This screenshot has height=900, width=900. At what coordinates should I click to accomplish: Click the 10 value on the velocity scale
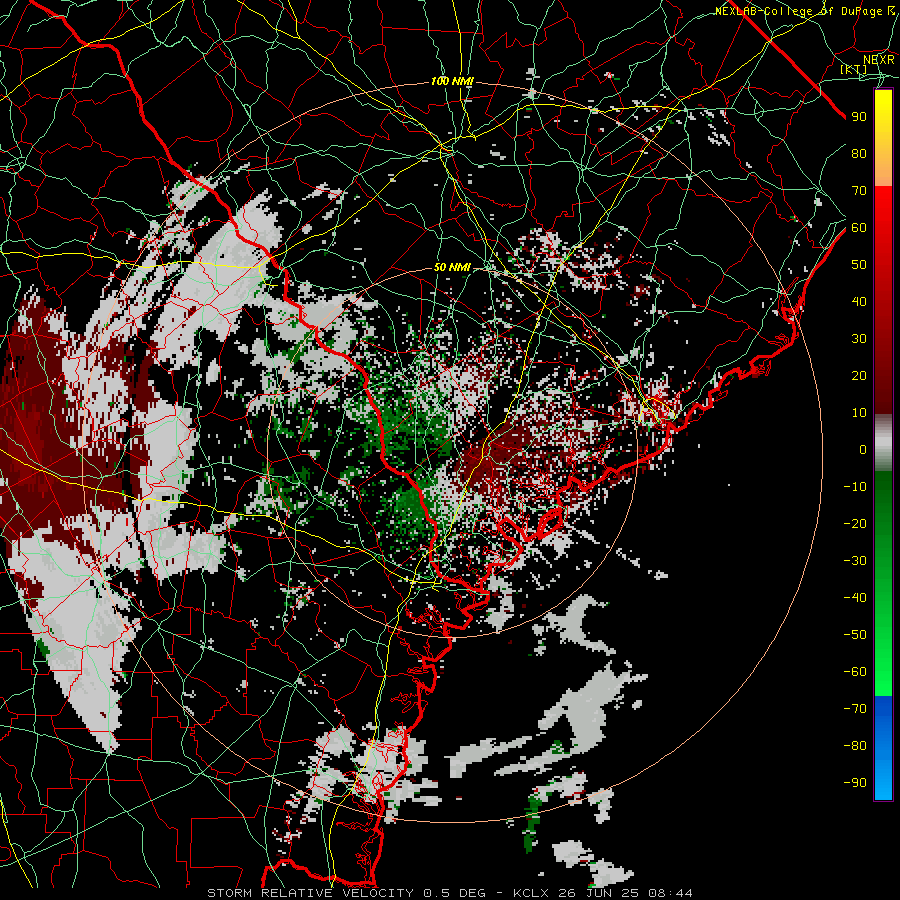[859, 413]
